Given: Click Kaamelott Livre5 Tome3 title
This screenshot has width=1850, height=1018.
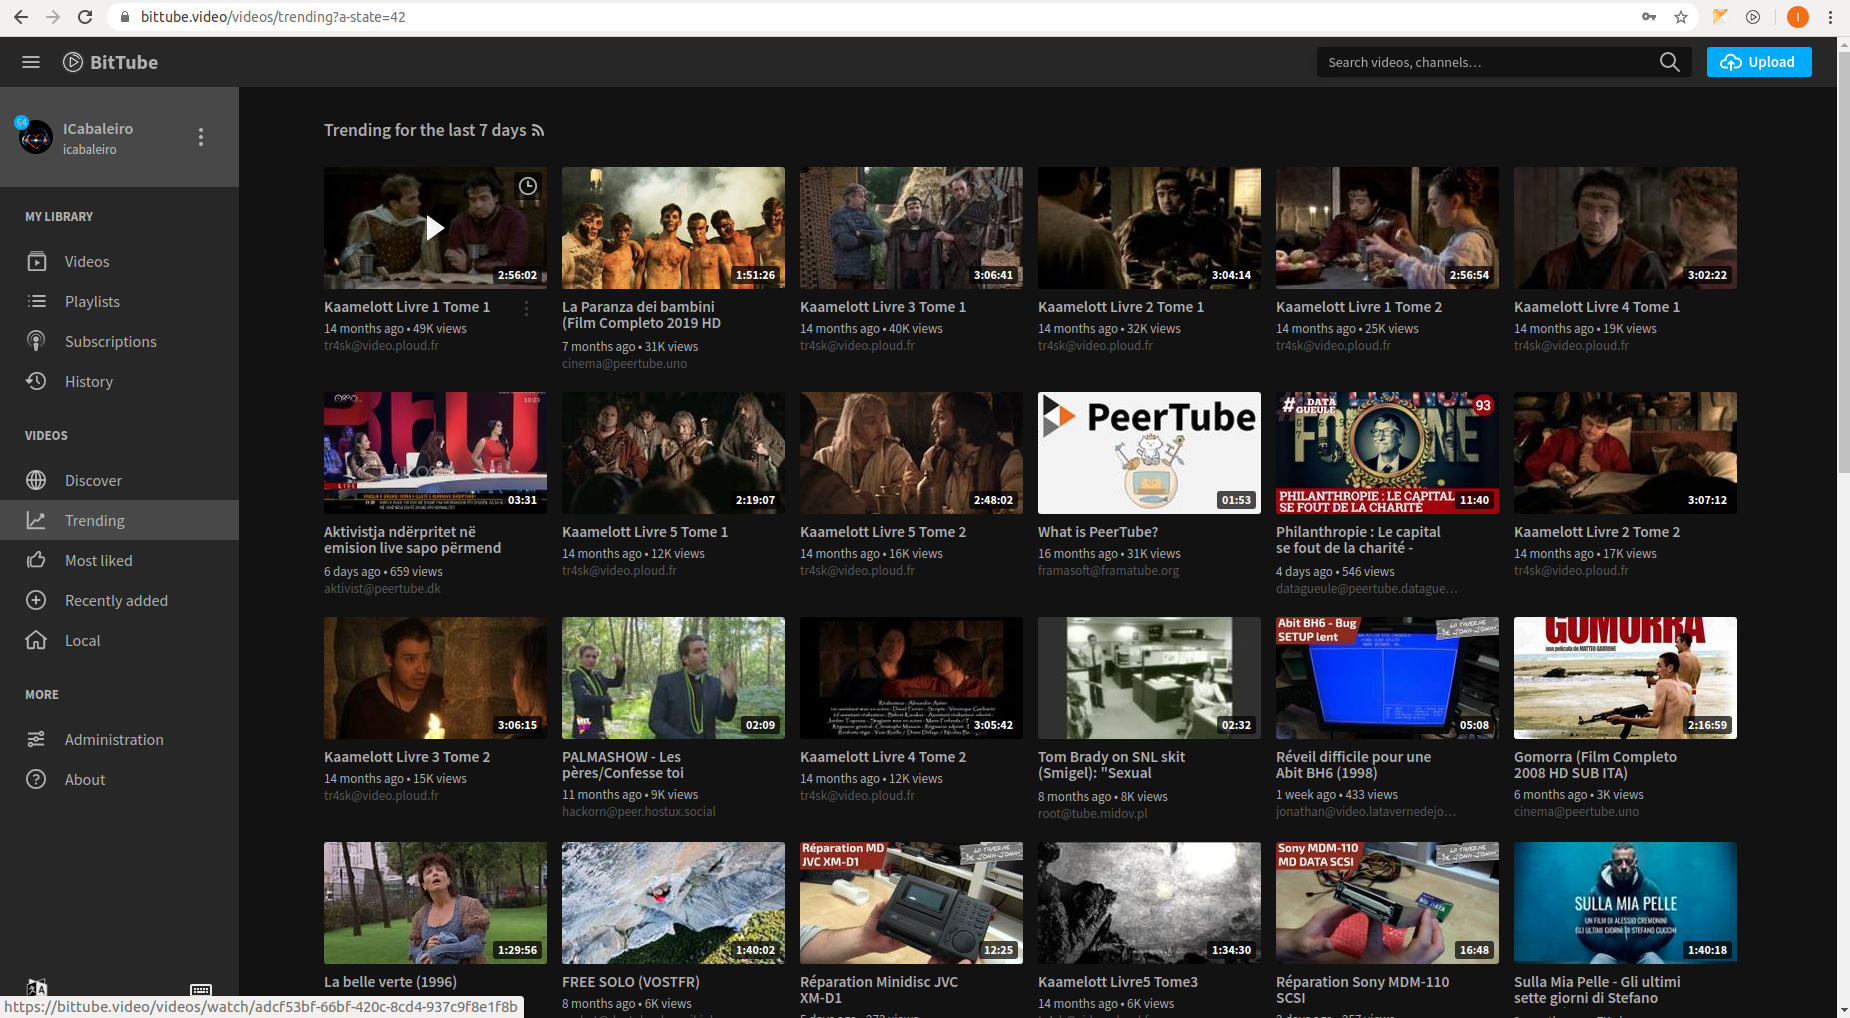Looking at the screenshot, I should [1118, 982].
